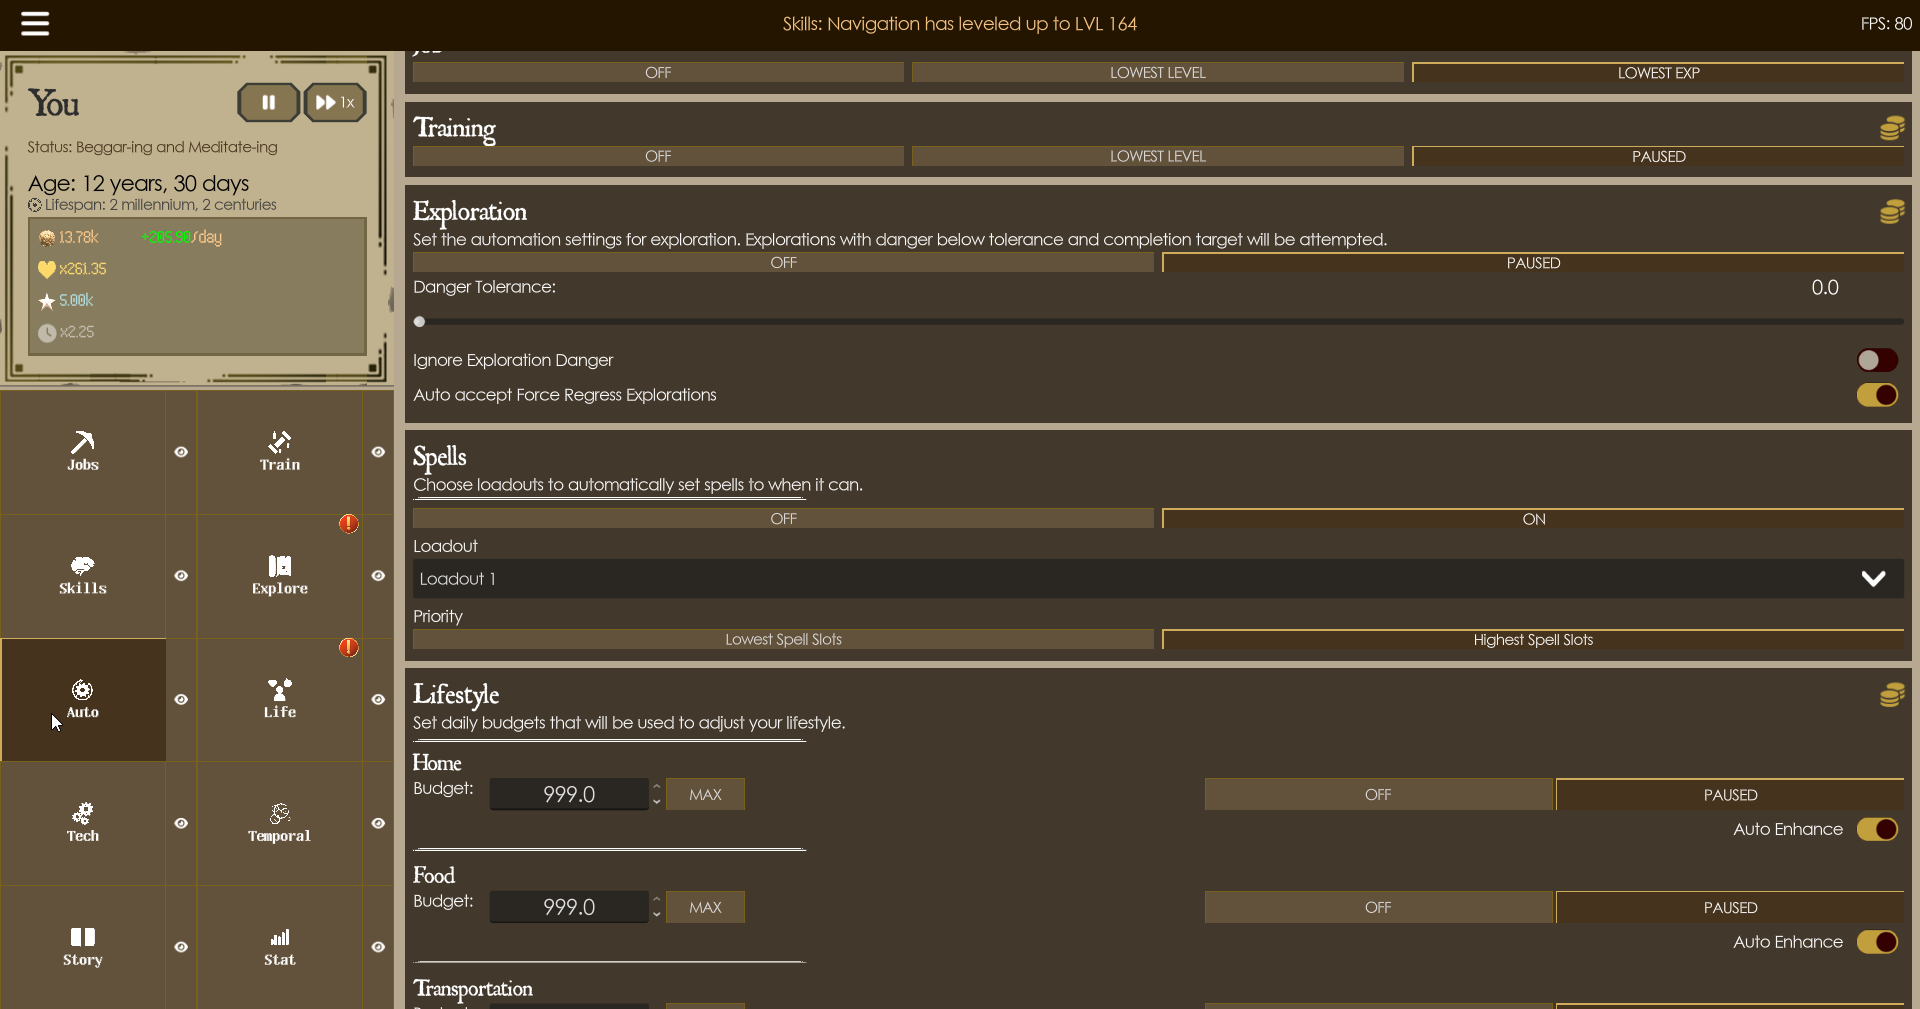This screenshot has height=1009, width=1920.
Task: Toggle Tech visibility eye icon
Action: click(x=181, y=824)
